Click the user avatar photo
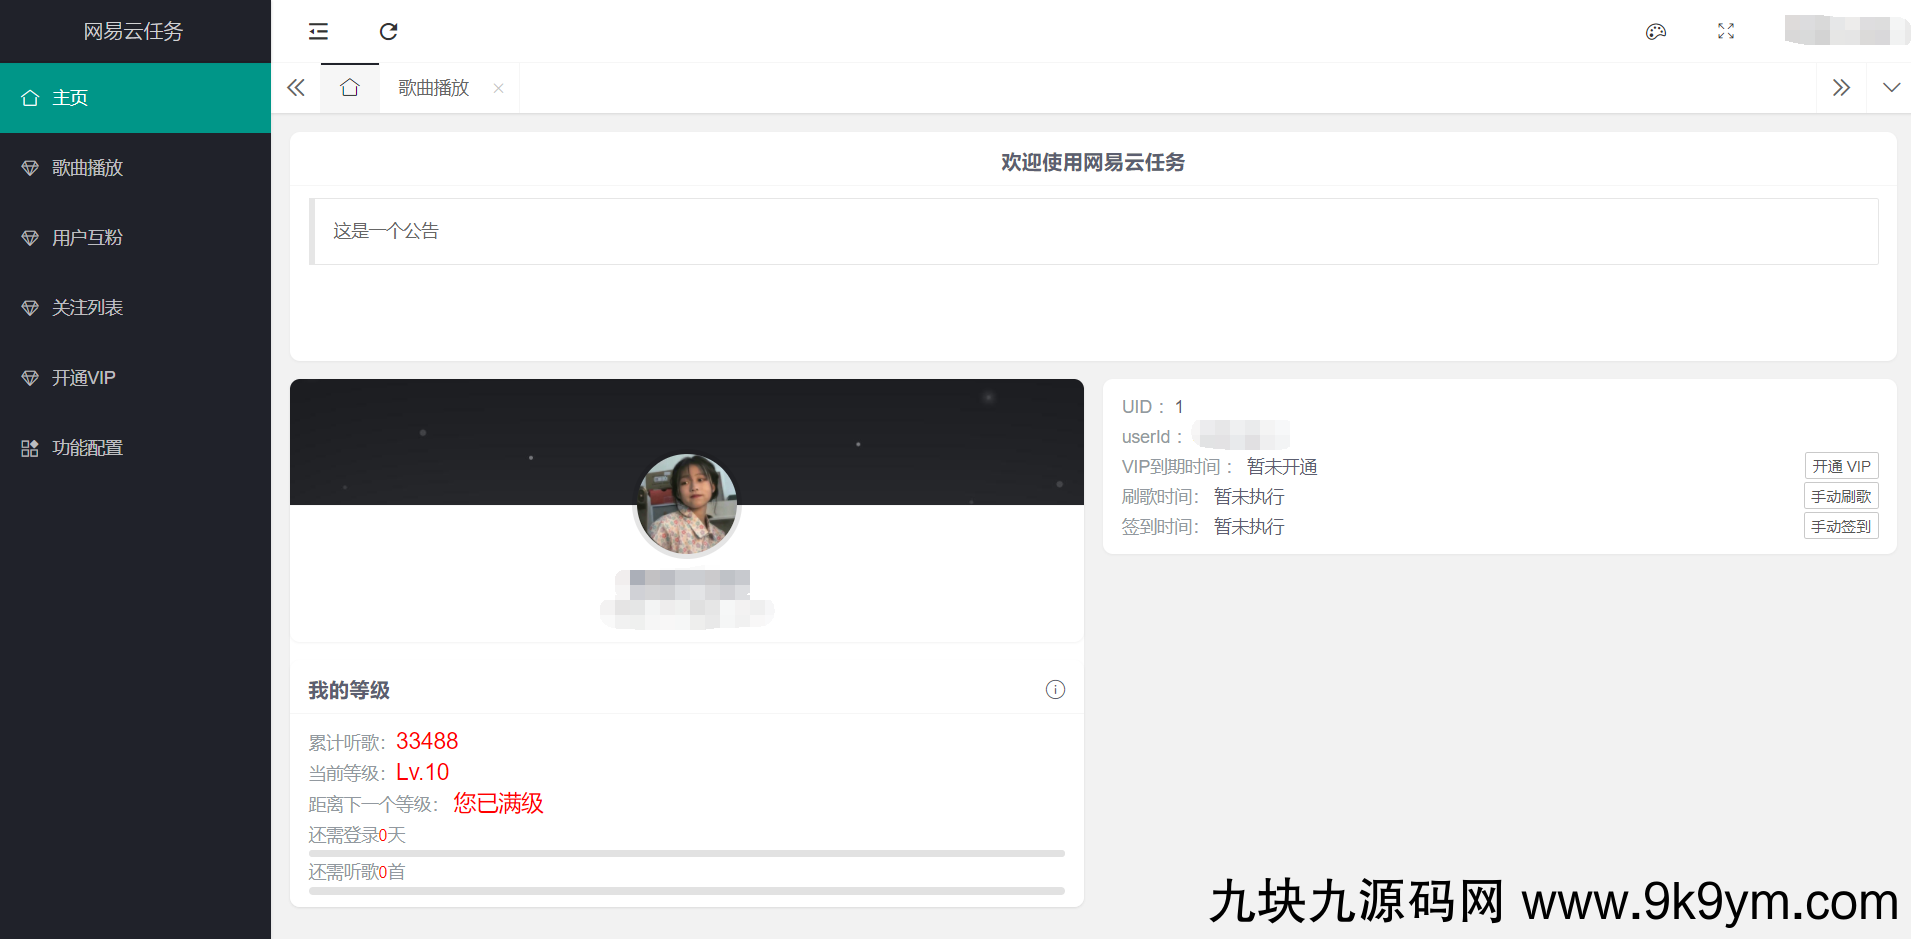The height and width of the screenshot is (939, 1911). click(686, 504)
